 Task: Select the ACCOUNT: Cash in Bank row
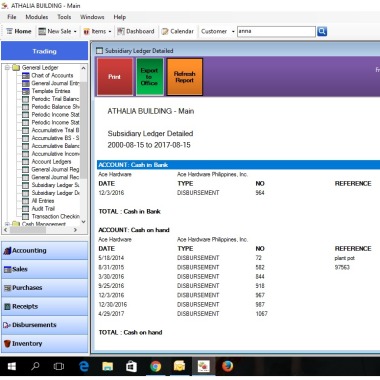[x=238, y=165]
